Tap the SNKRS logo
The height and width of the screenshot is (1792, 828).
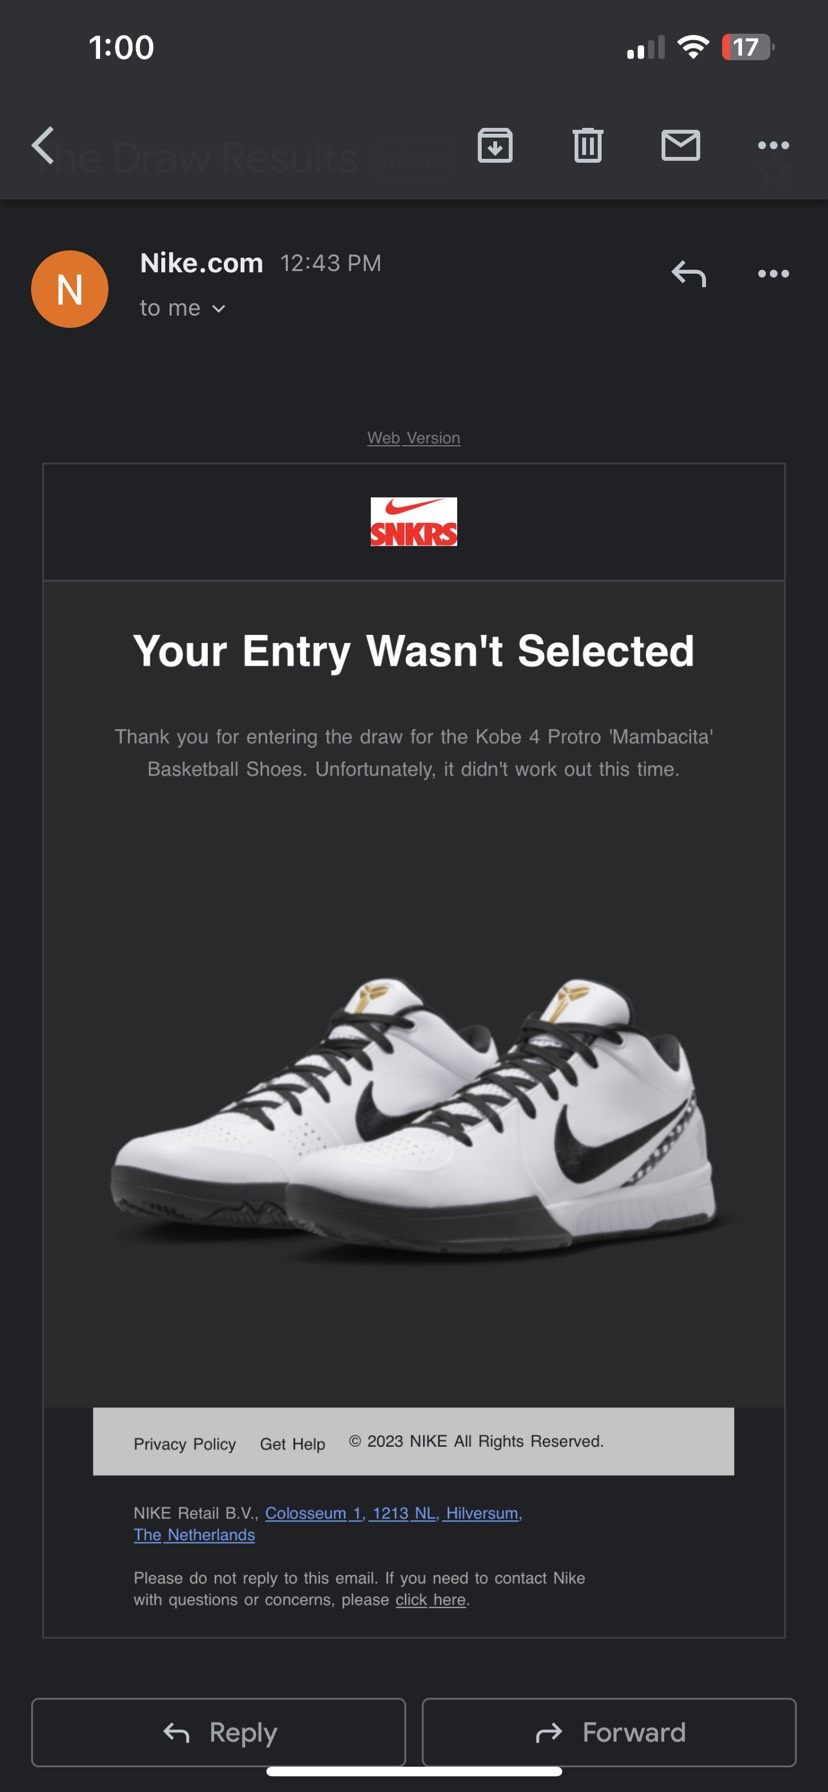[414, 522]
